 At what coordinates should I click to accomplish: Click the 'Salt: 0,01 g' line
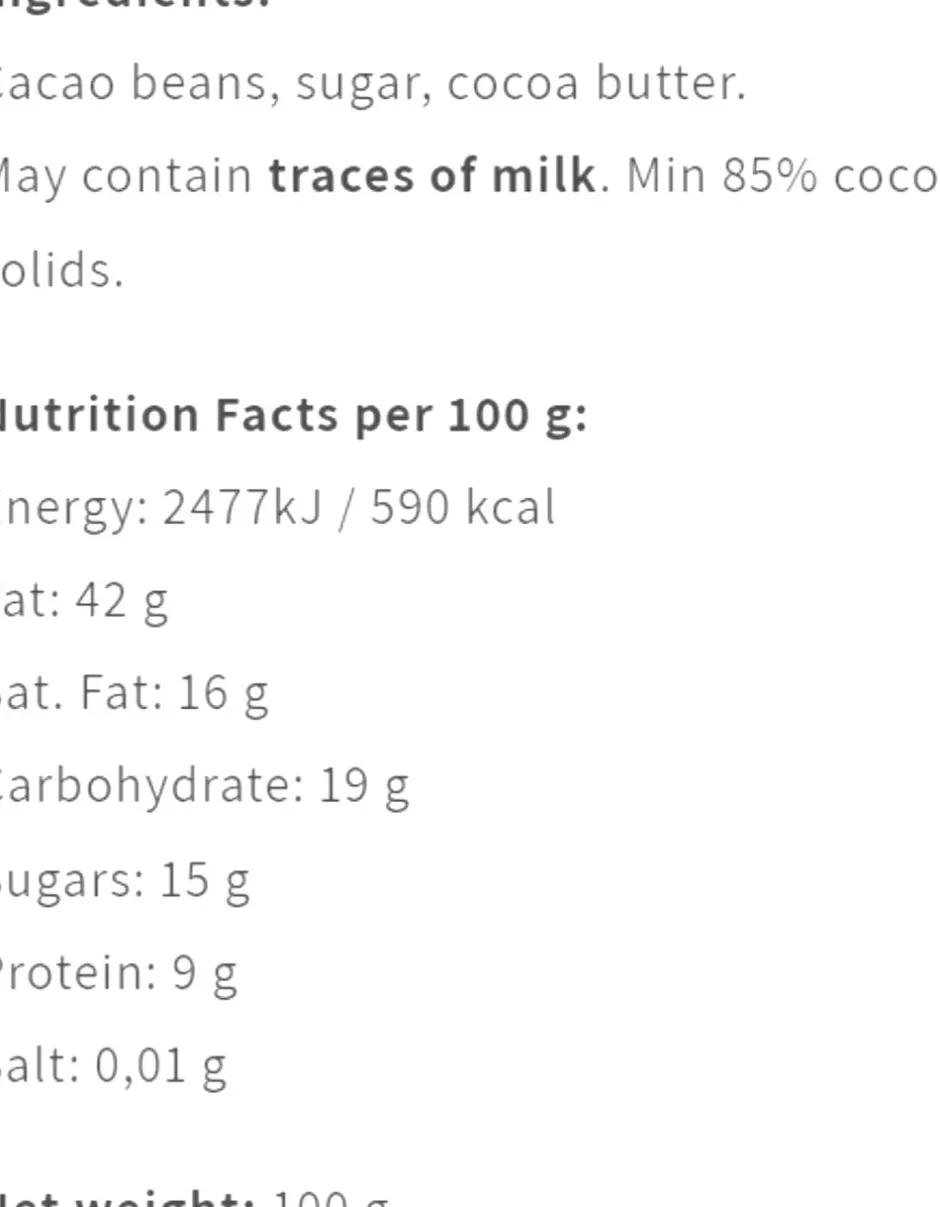pos(113,1065)
